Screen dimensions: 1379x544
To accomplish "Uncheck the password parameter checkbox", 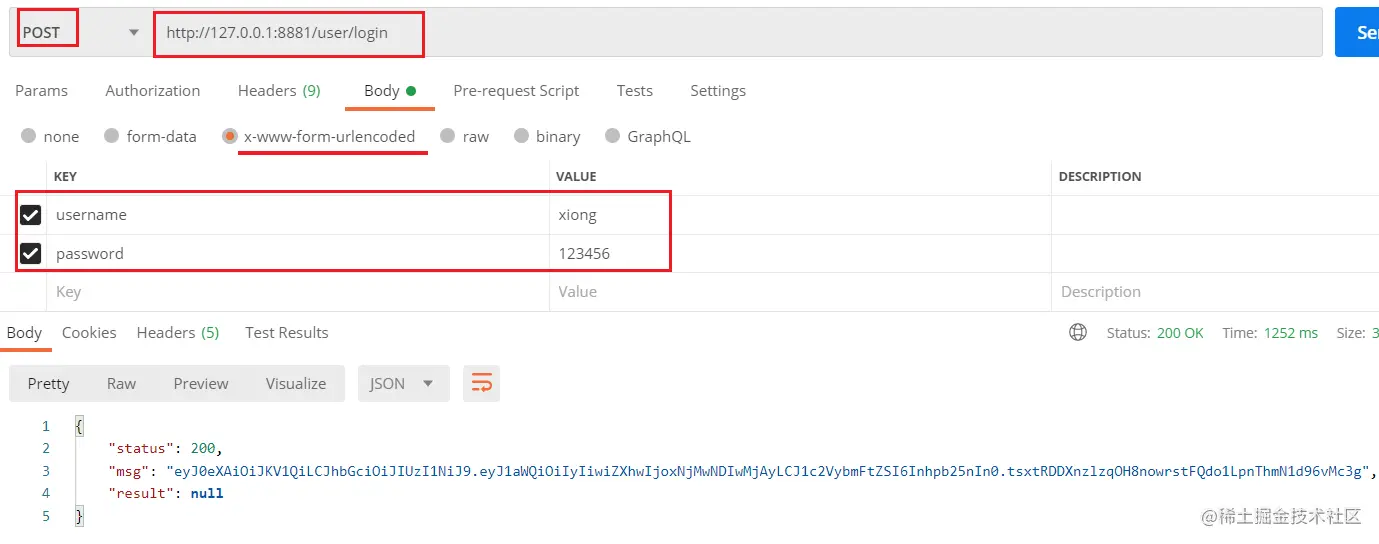I will [31, 253].
